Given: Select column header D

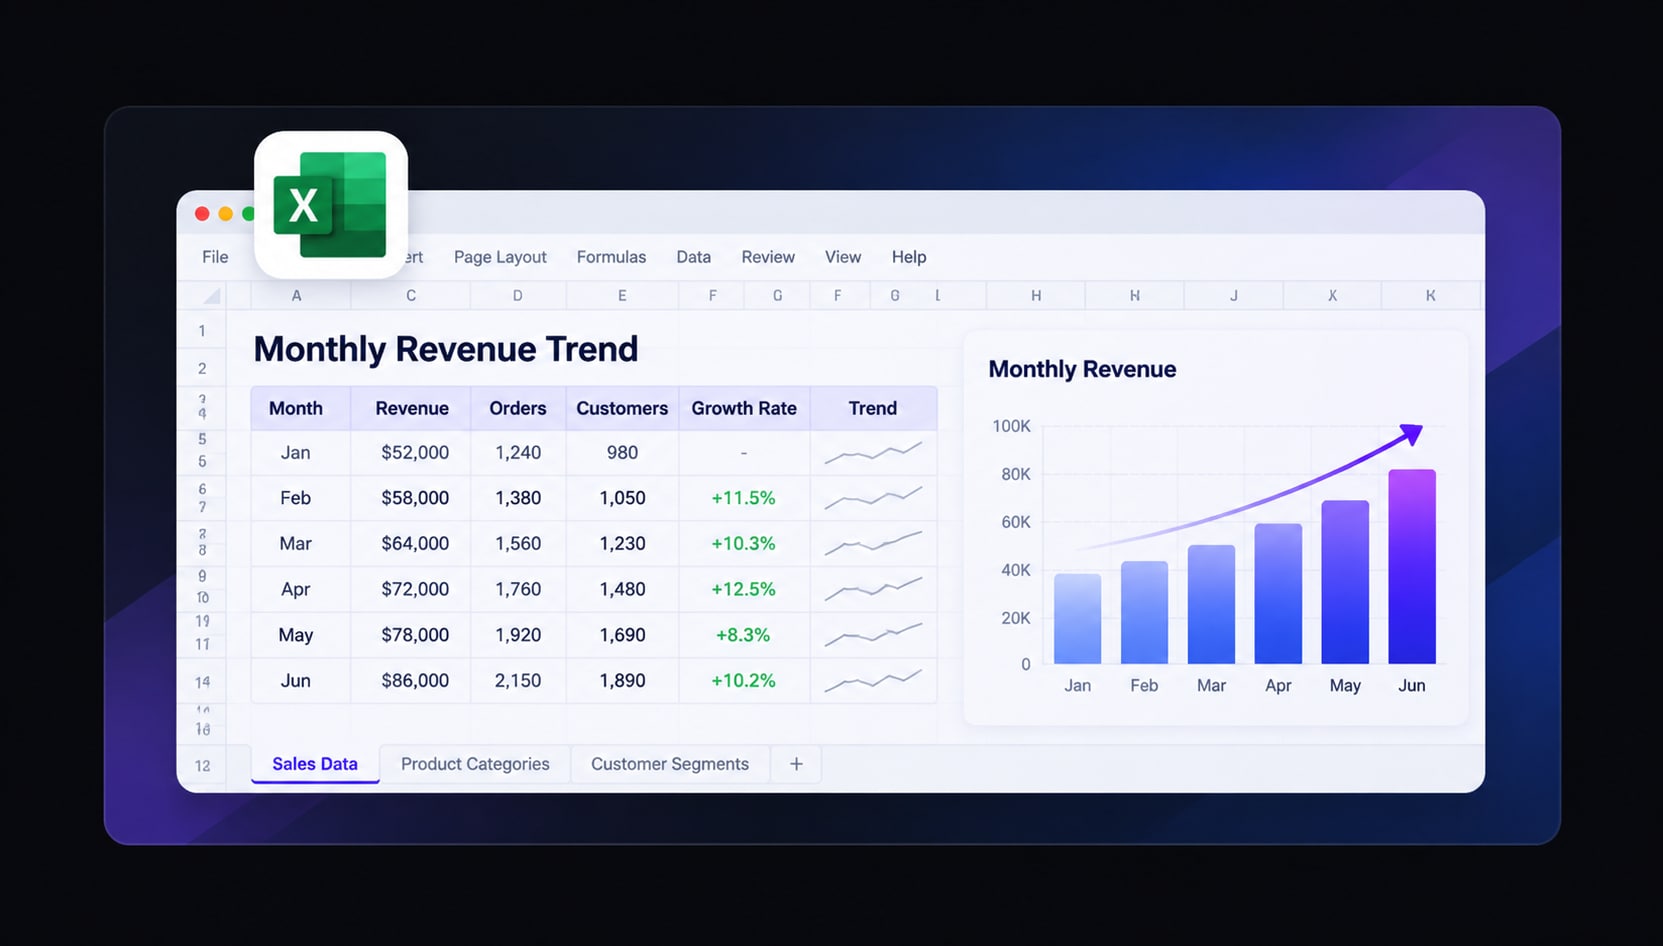Looking at the screenshot, I should [x=517, y=296].
